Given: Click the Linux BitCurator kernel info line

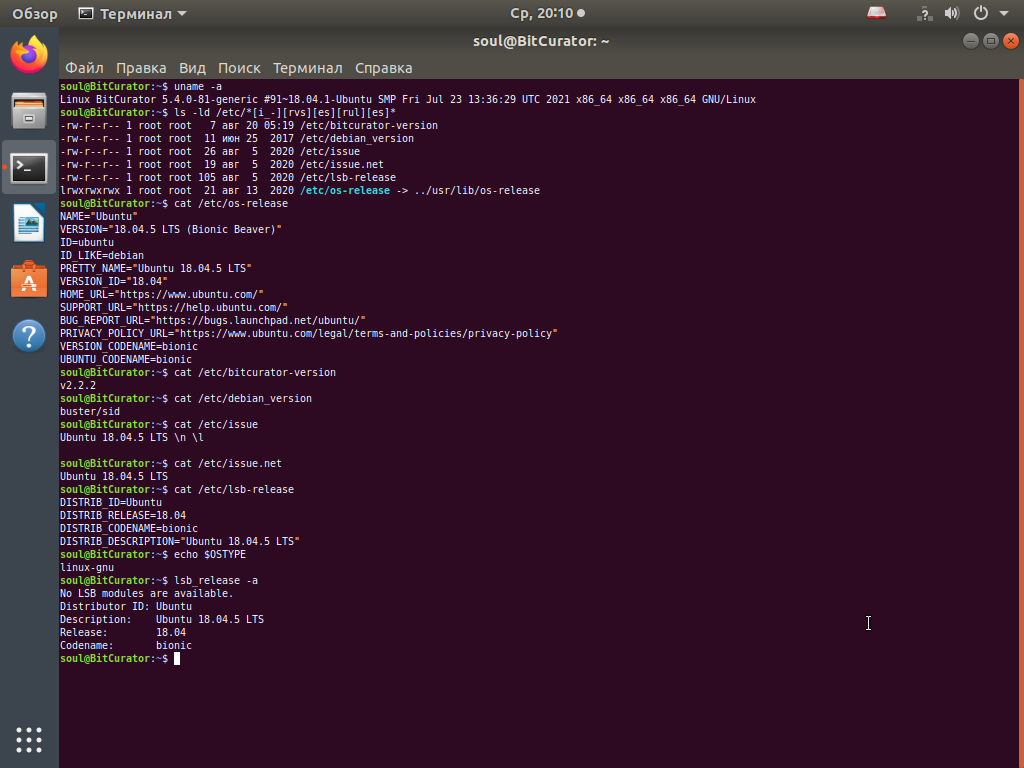Looking at the screenshot, I should click(408, 99).
